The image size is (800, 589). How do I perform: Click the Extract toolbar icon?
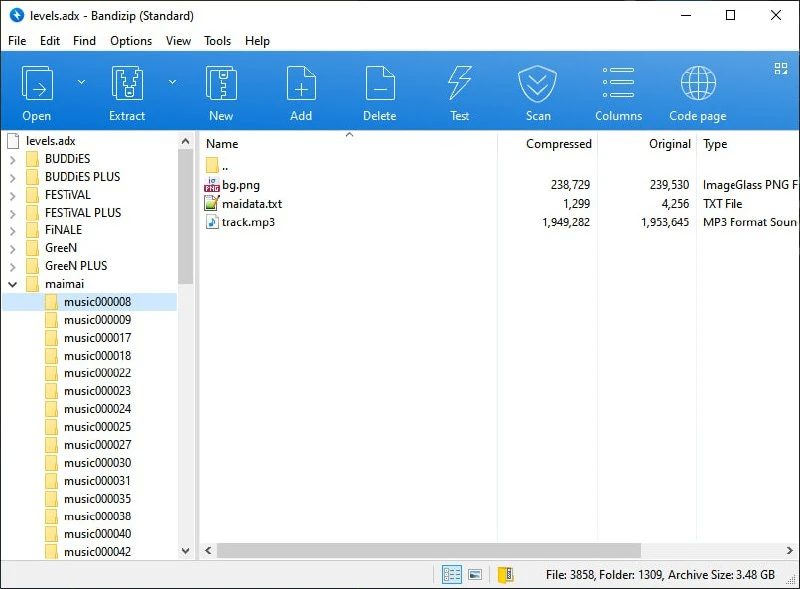127,85
